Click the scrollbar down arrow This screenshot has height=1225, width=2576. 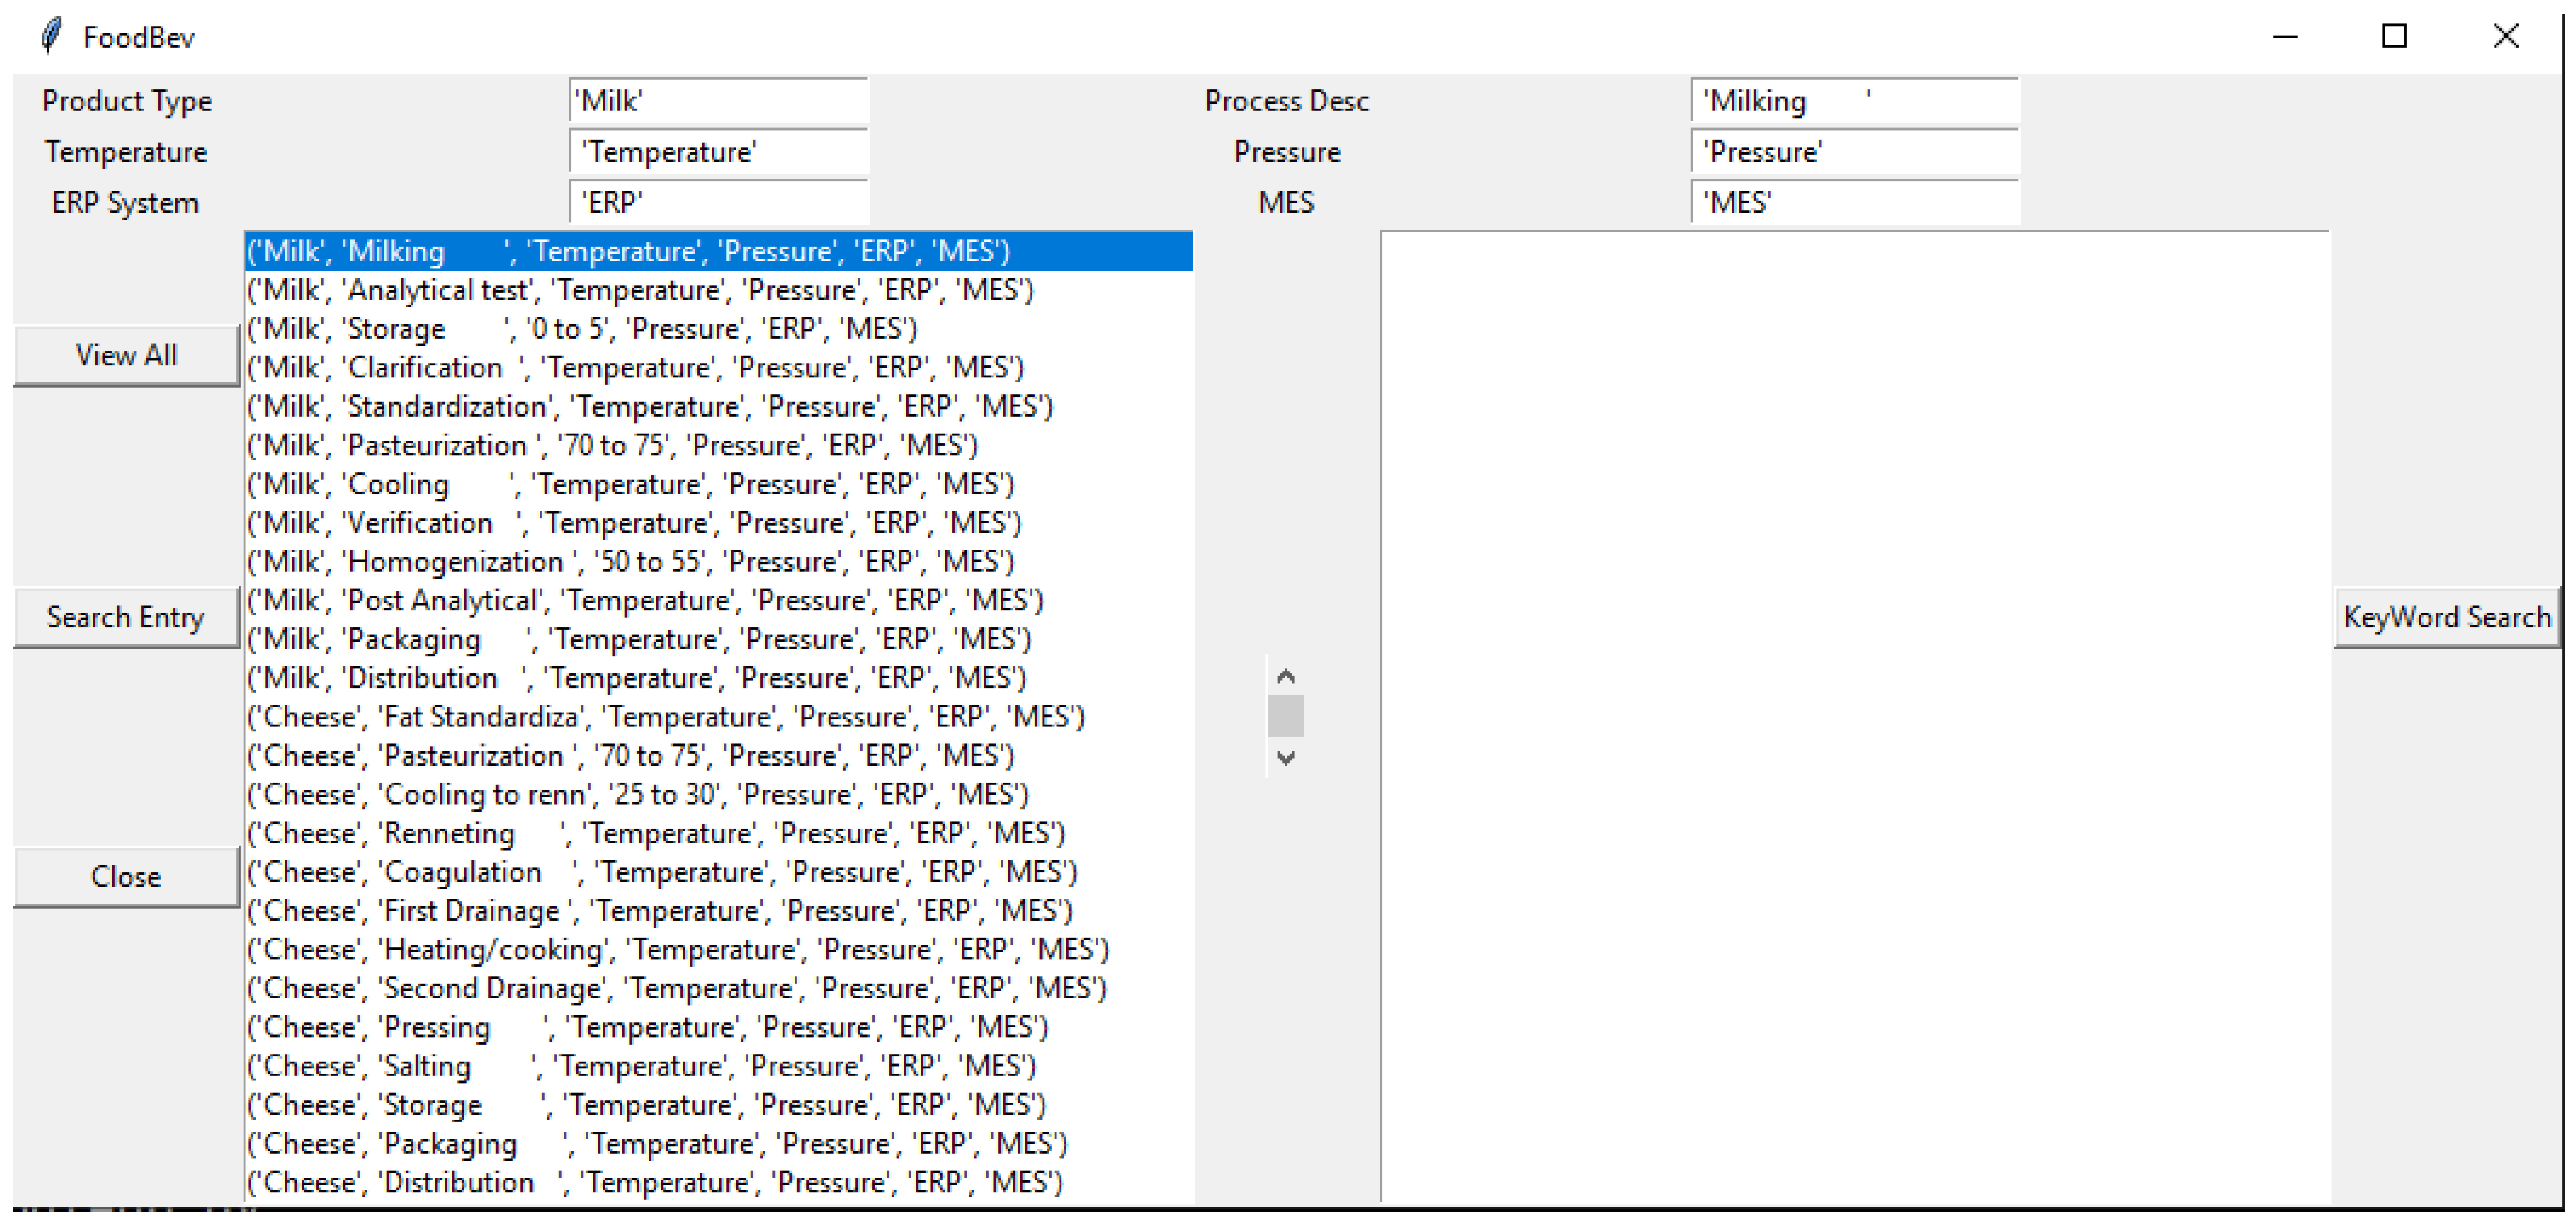1286,757
